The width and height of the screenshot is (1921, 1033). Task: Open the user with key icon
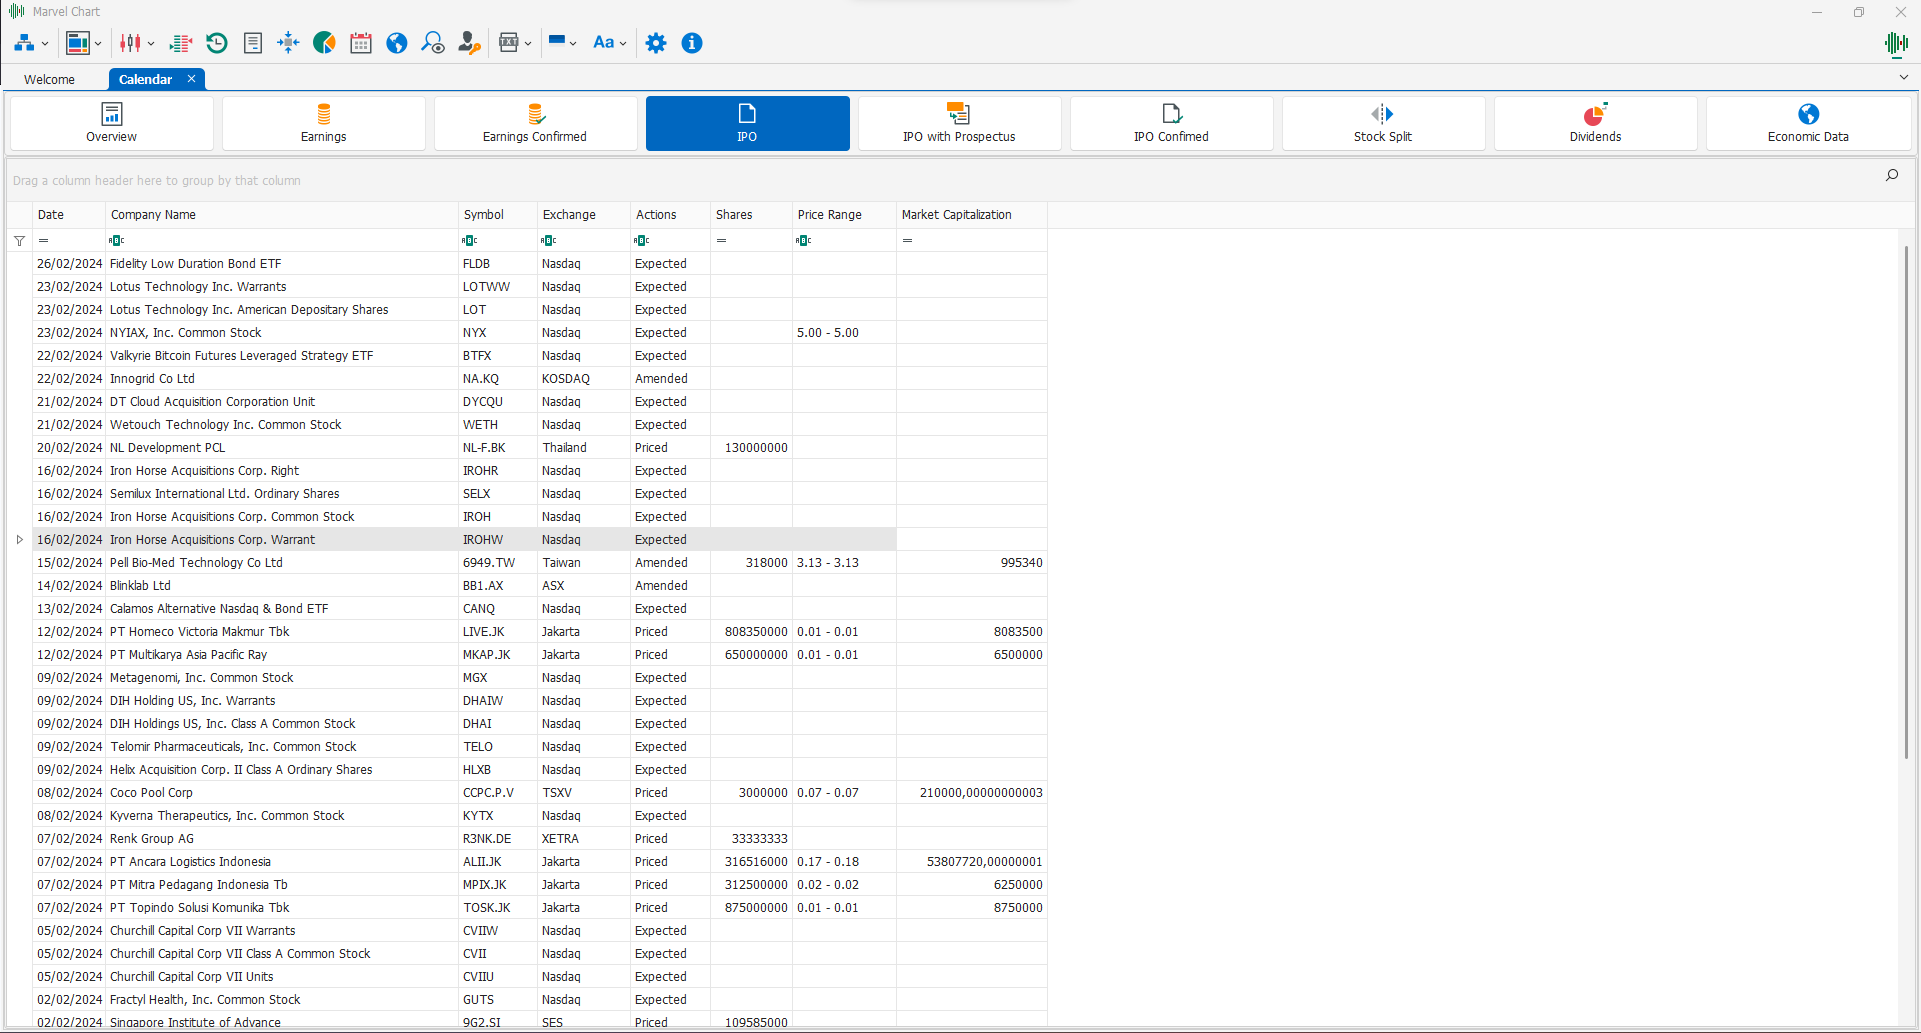[469, 43]
